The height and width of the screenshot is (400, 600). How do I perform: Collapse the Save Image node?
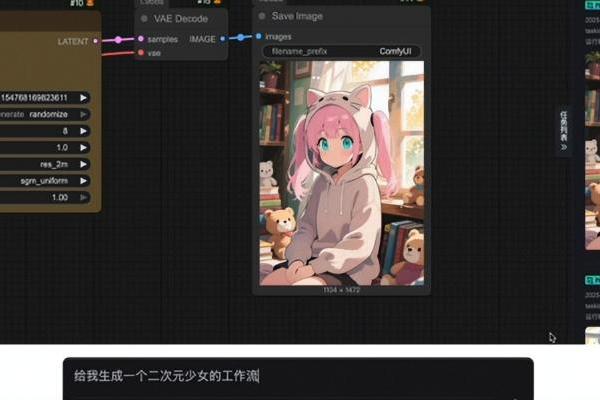[x=262, y=16]
